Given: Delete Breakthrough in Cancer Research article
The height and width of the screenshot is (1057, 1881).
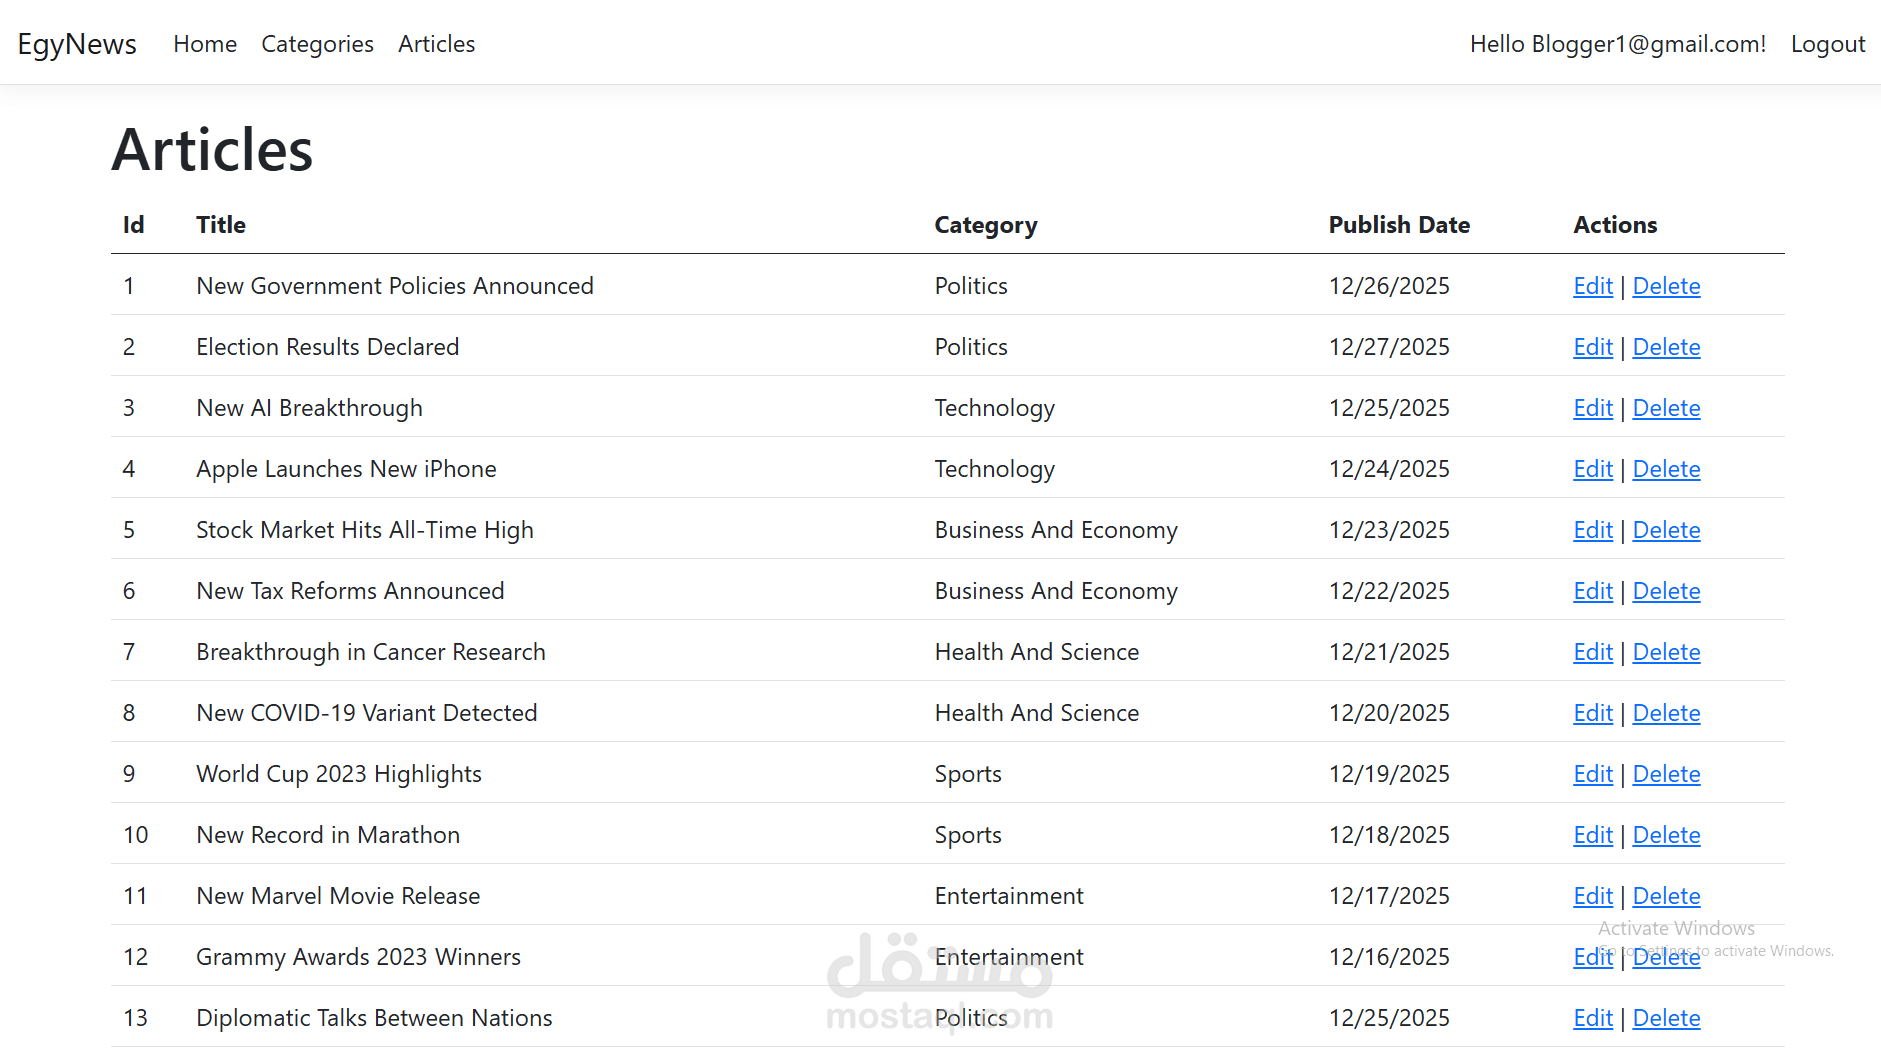Looking at the screenshot, I should point(1666,652).
